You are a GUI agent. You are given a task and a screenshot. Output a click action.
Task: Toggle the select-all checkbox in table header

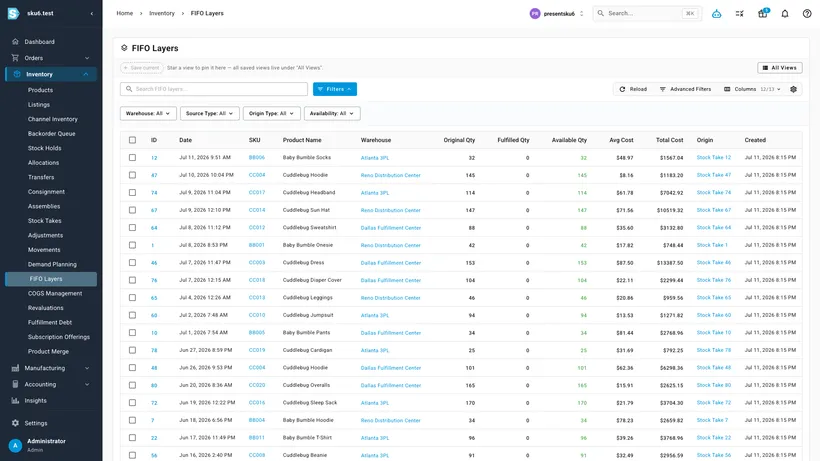pyautogui.click(x=132, y=140)
